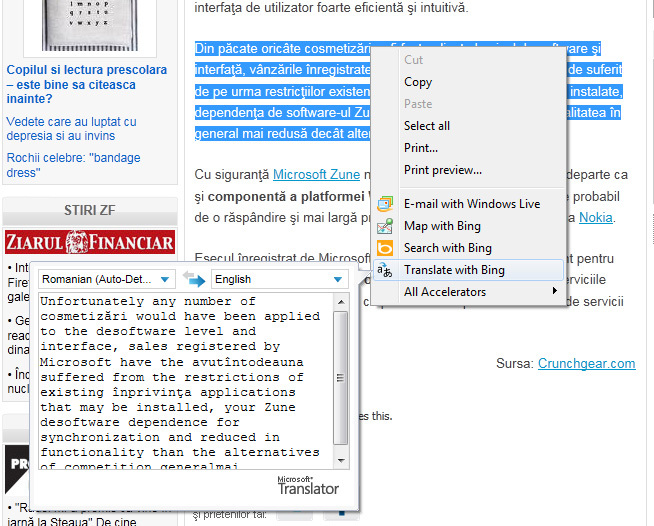Viewport: 654px width, 526px height.
Task: Open All Accelerators menu entry
Action: pos(469,292)
